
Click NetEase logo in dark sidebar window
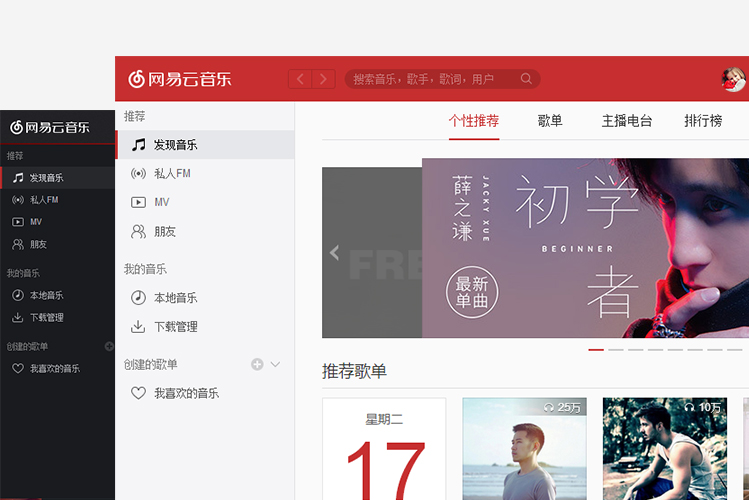[x=50, y=127]
